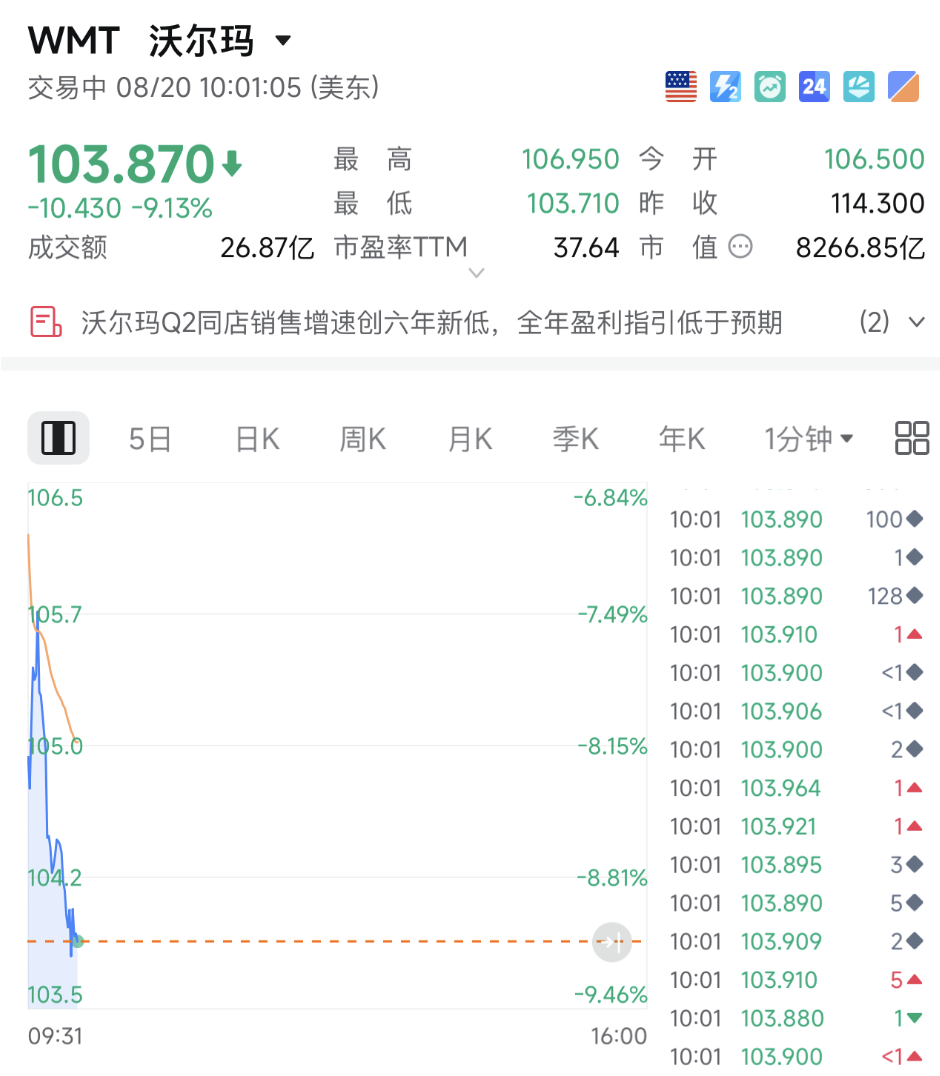This screenshot has width=940, height=1076.
Task: Switch to the 日K chart tab
Action: click(x=257, y=439)
